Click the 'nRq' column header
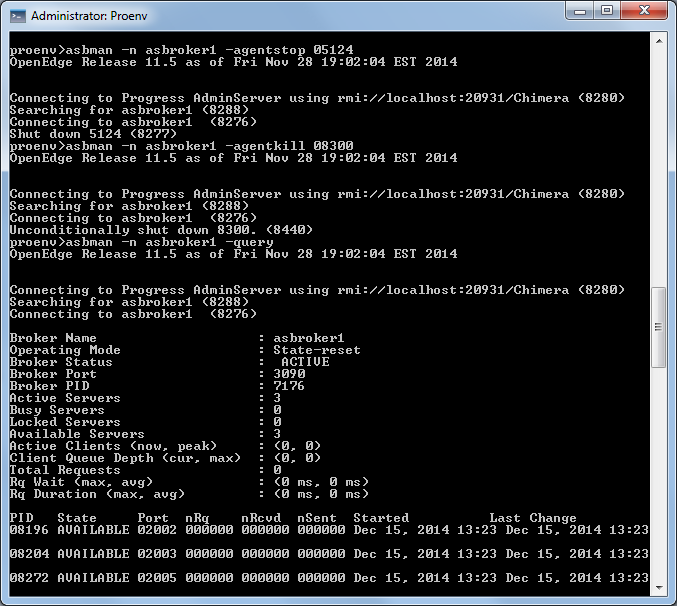677x606 pixels. click(x=197, y=518)
